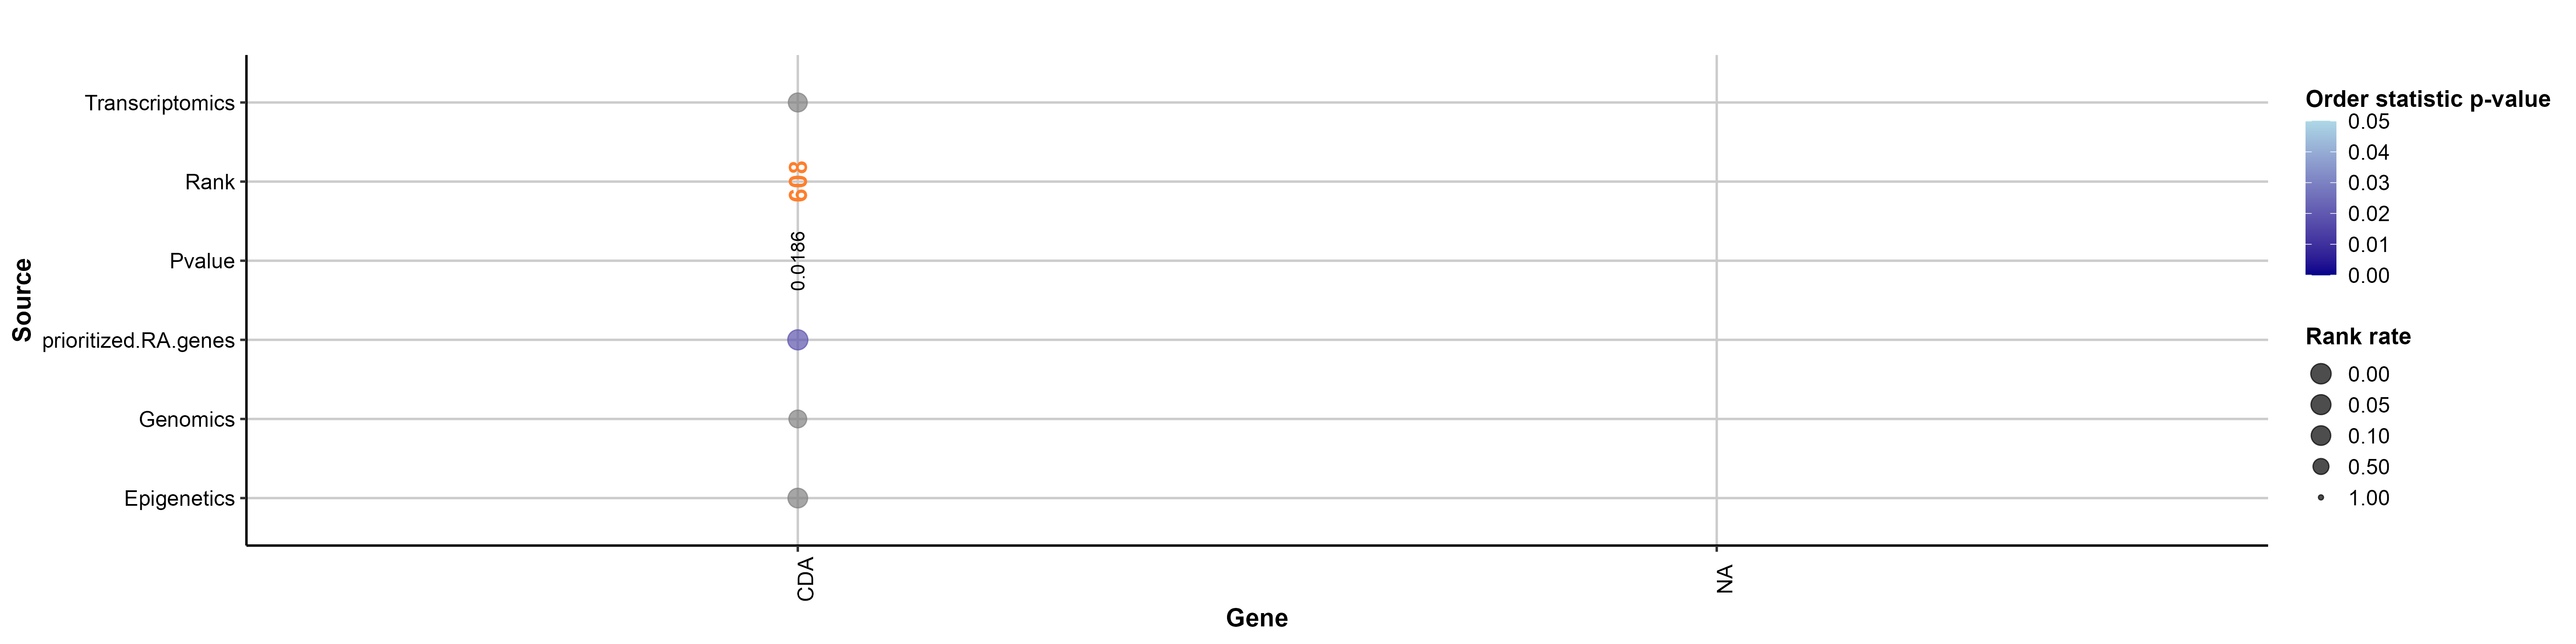Click the CDA Genomics gray dot

click(797, 419)
